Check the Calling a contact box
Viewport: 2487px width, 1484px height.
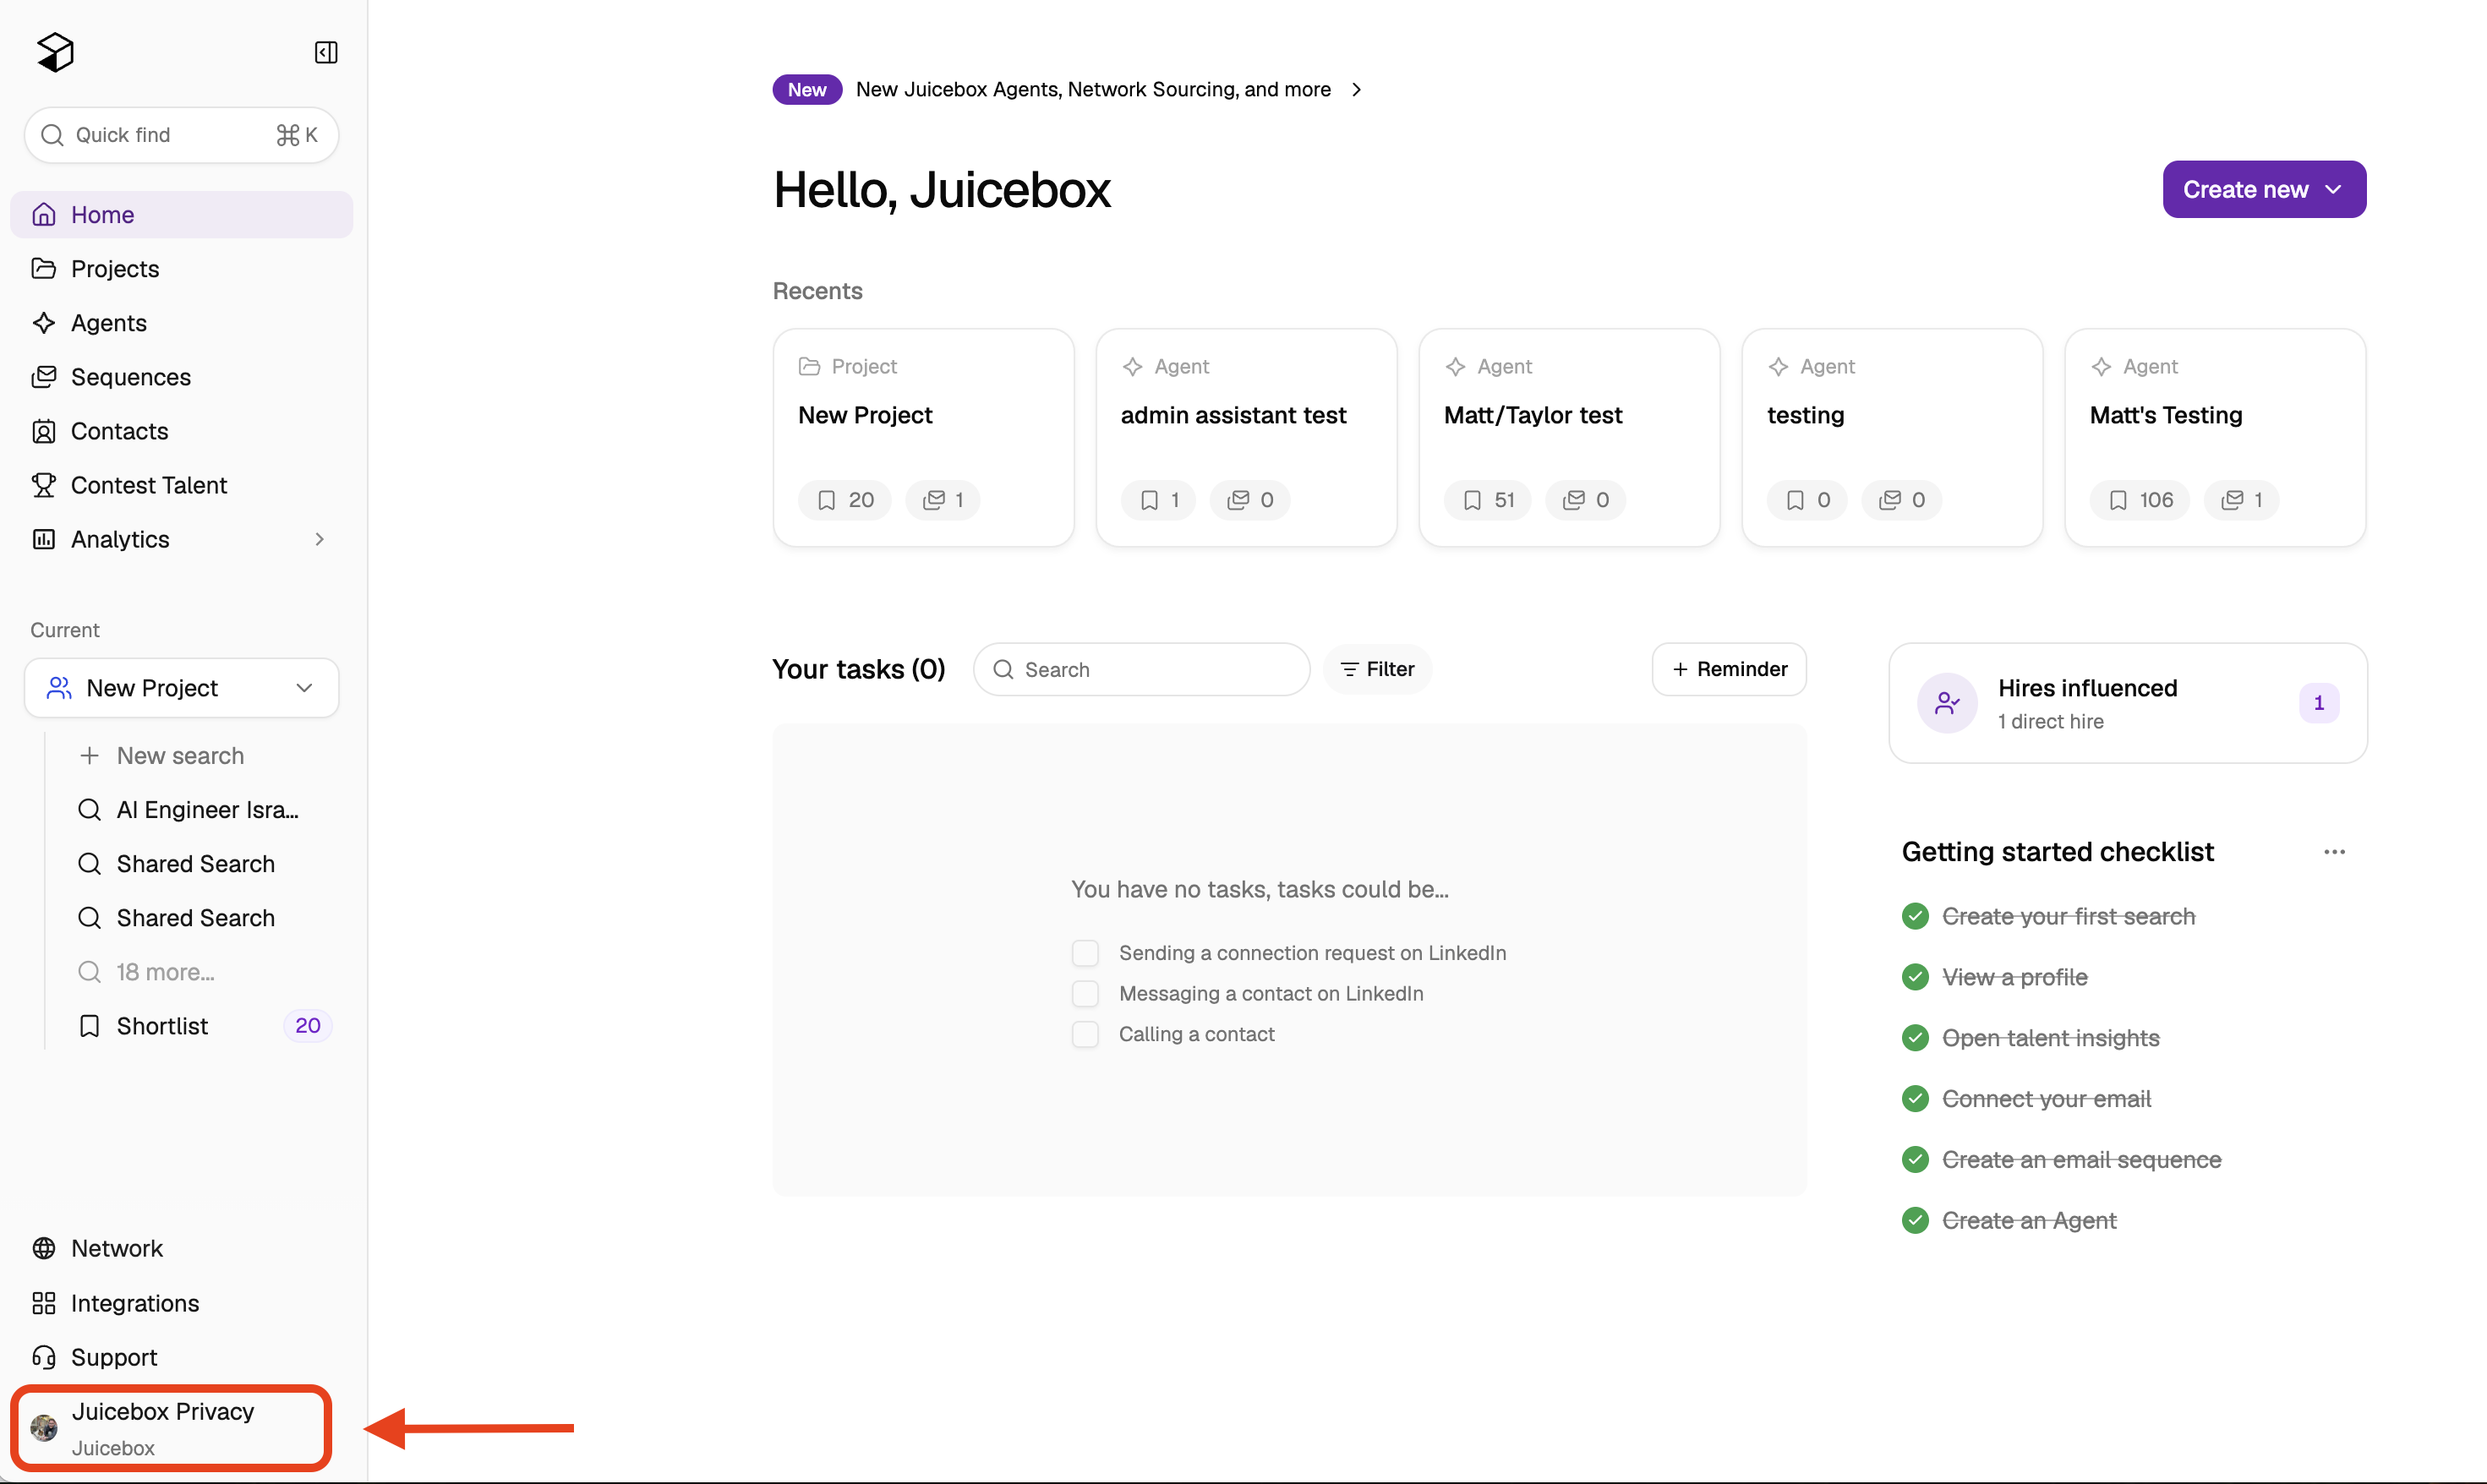click(1085, 1034)
